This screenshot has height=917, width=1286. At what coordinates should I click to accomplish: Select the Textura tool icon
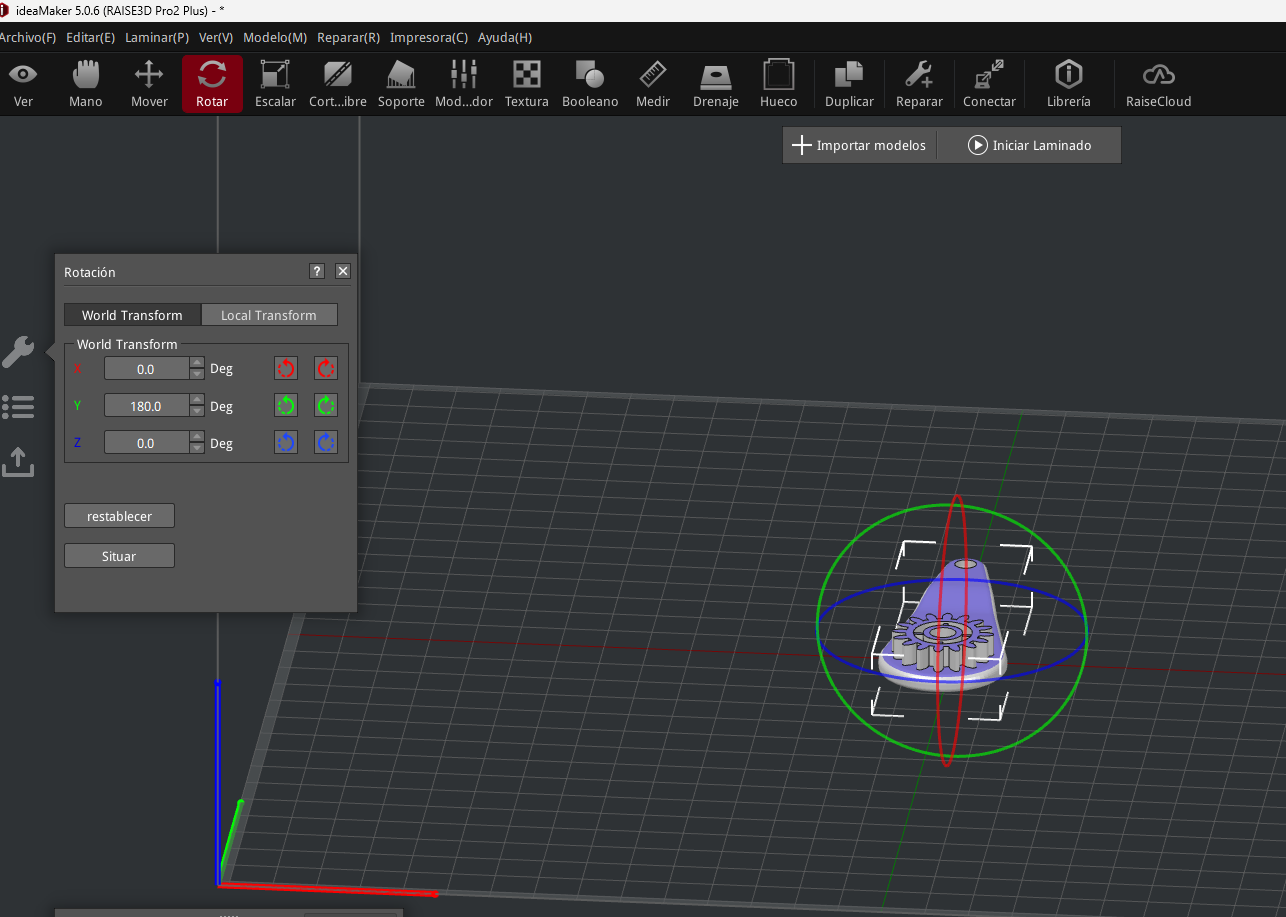tap(526, 84)
